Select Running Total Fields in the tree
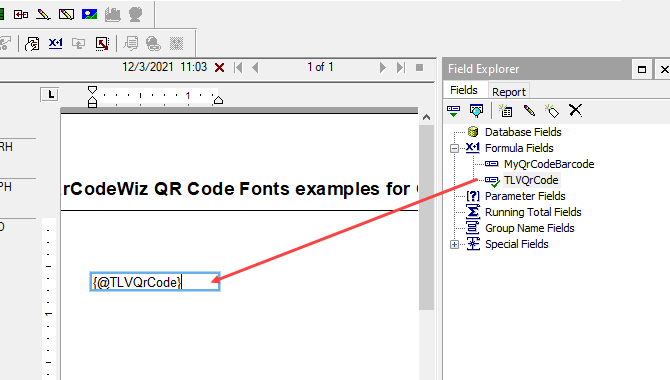The image size is (670, 380). pos(533,212)
